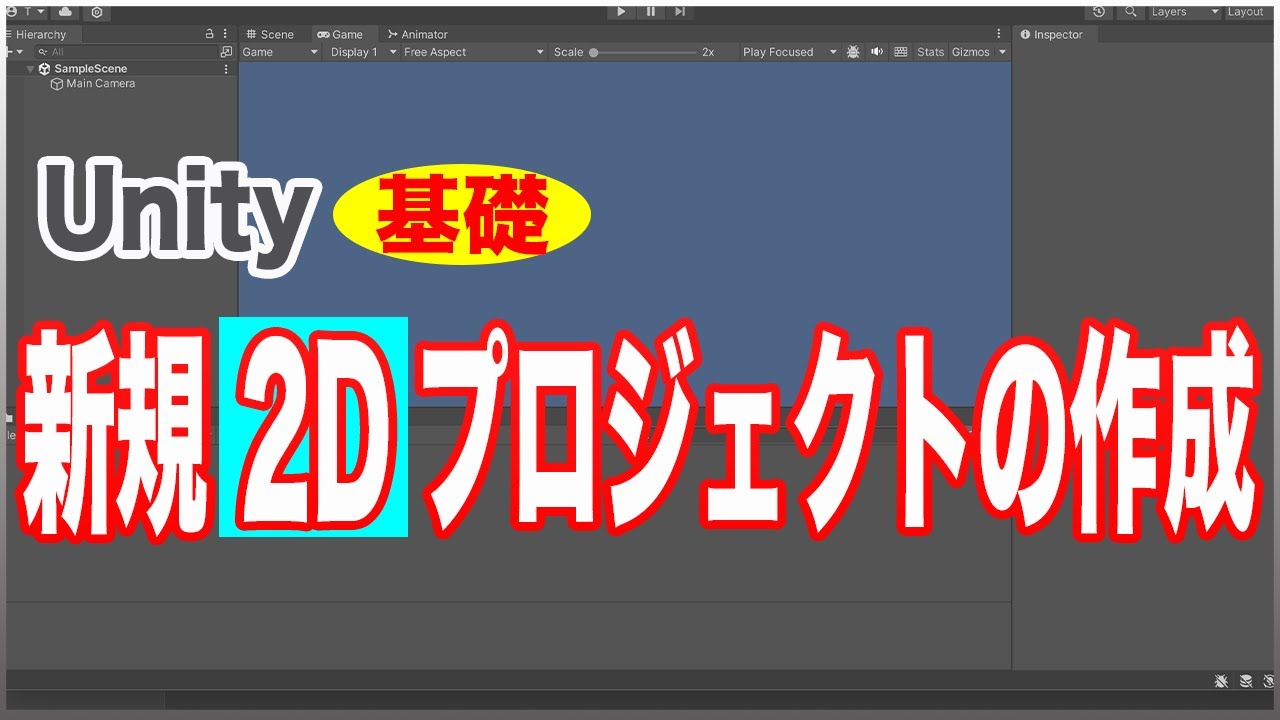The height and width of the screenshot is (720, 1280).
Task: Toggle the Hierarchy panel lock
Action: coord(209,34)
